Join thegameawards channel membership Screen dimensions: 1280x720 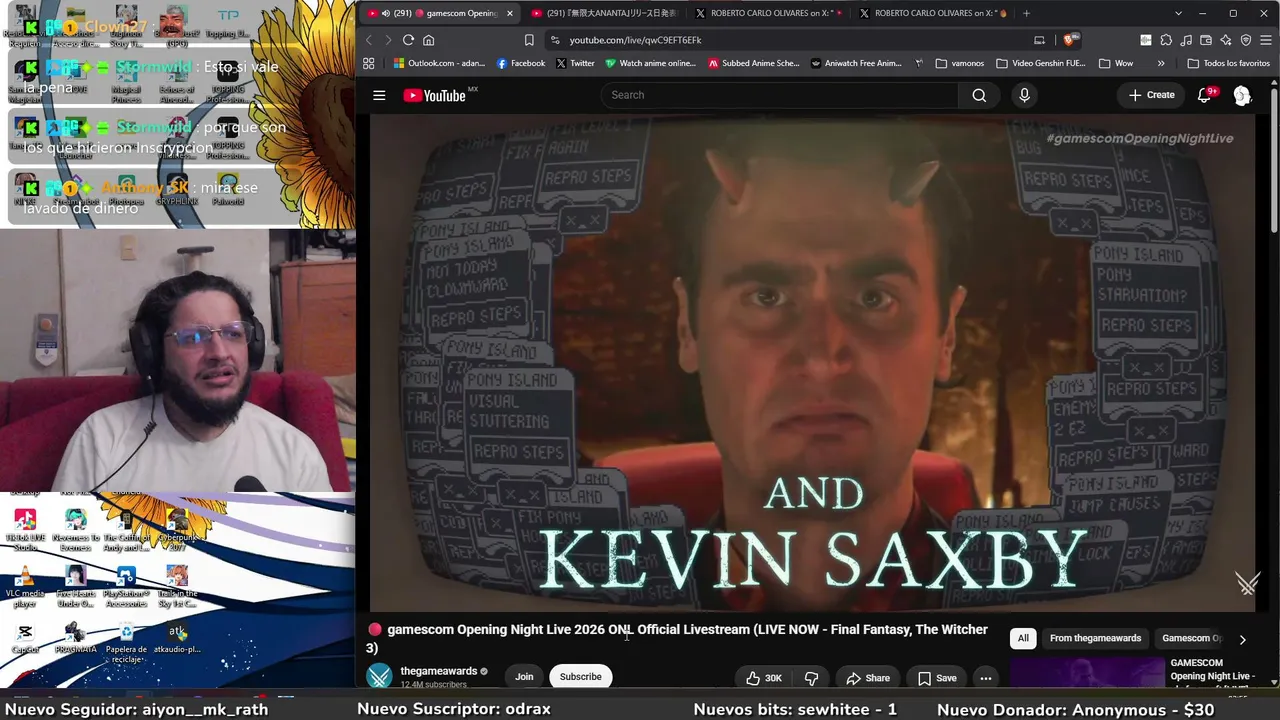tap(524, 677)
